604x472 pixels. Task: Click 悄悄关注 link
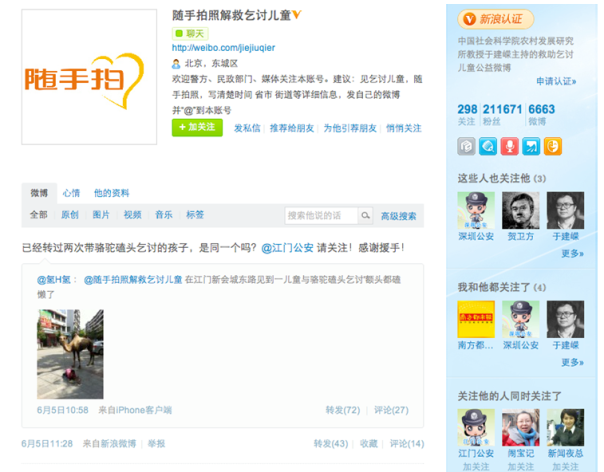click(404, 128)
